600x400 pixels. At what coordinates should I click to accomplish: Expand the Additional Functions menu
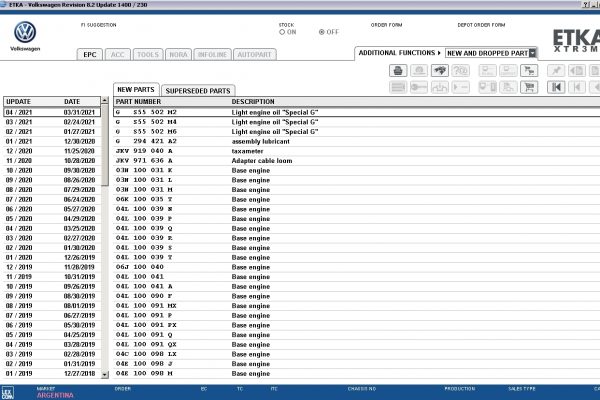[x=399, y=53]
